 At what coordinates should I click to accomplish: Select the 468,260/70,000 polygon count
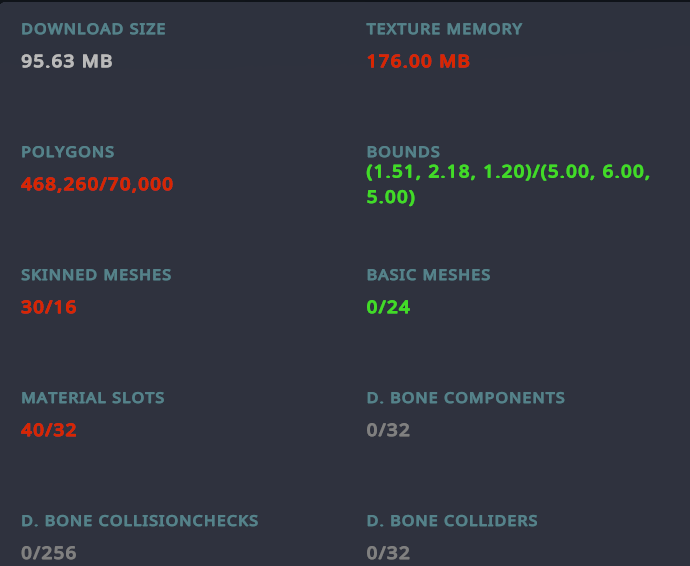[97, 184]
